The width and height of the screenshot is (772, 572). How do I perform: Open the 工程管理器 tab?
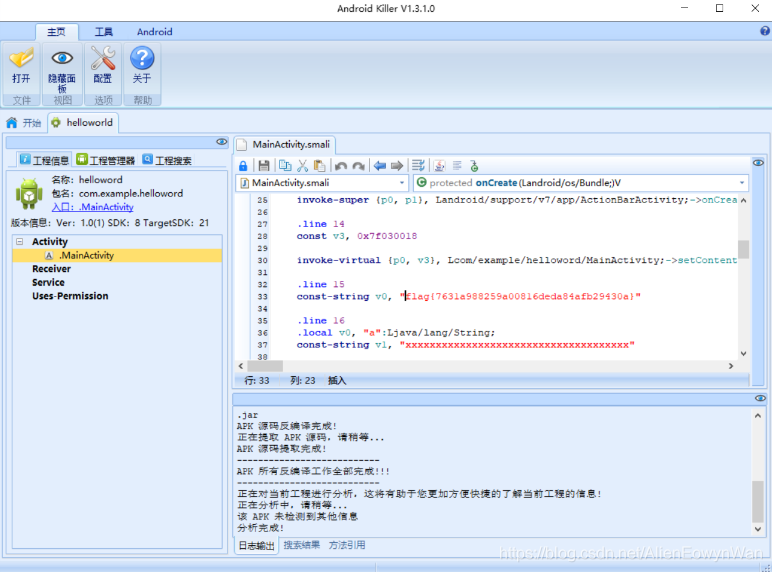[105, 160]
